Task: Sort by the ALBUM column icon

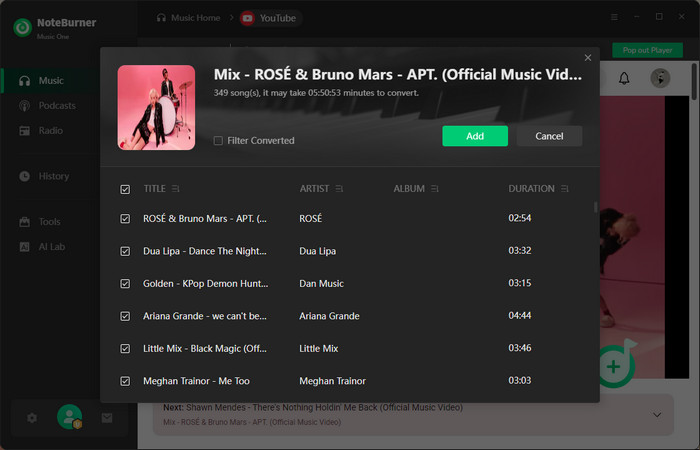Action: point(435,189)
